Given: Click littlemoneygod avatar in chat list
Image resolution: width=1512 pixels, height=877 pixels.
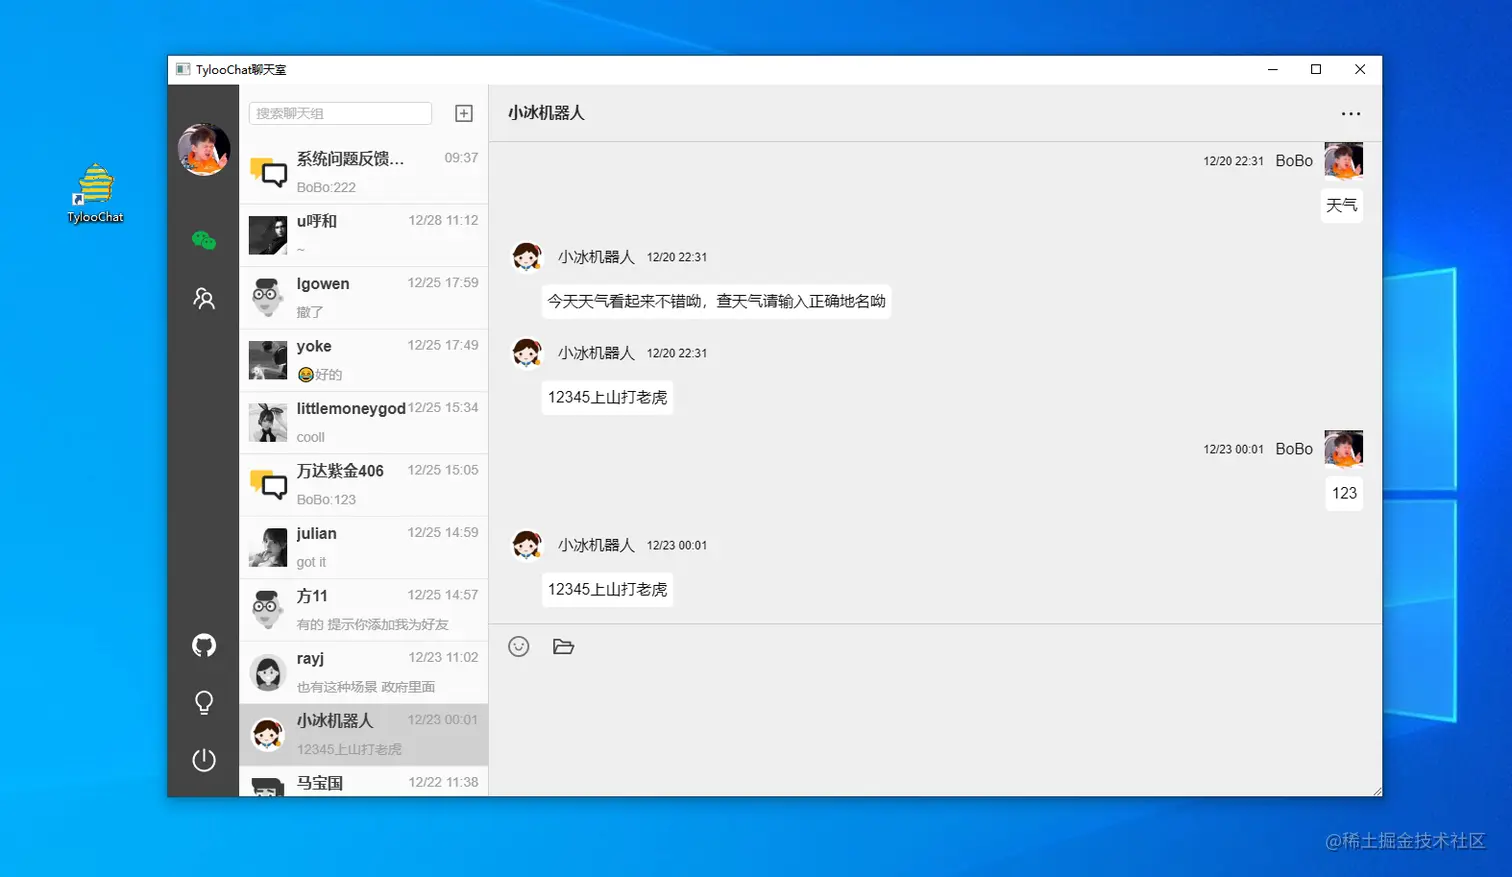Looking at the screenshot, I should coord(268,422).
